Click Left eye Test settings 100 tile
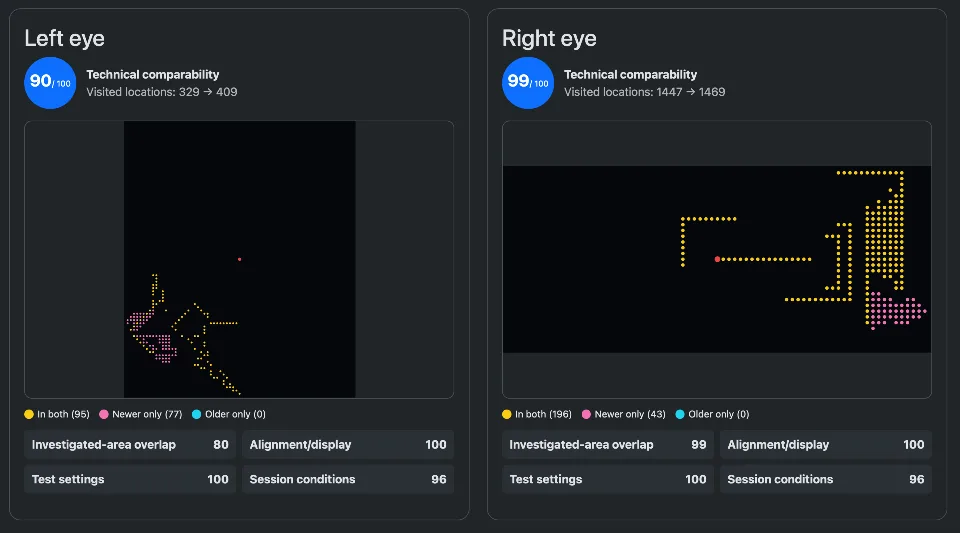The width and height of the screenshot is (960, 533). tap(130, 479)
